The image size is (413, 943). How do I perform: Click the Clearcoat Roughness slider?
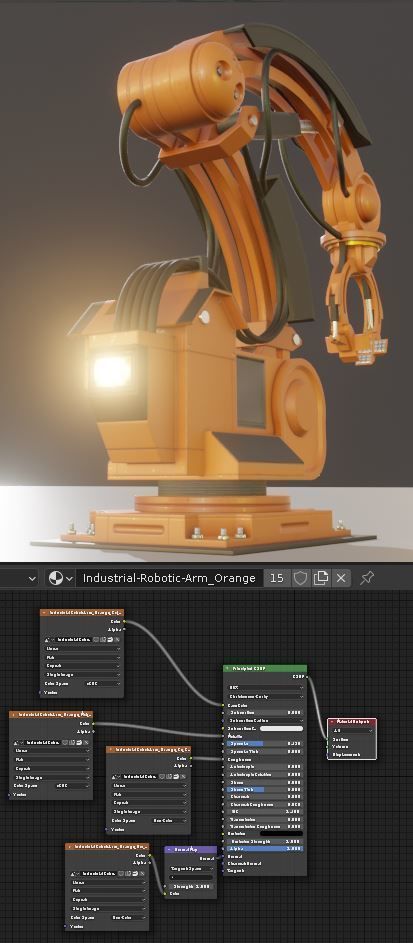click(265, 804)
